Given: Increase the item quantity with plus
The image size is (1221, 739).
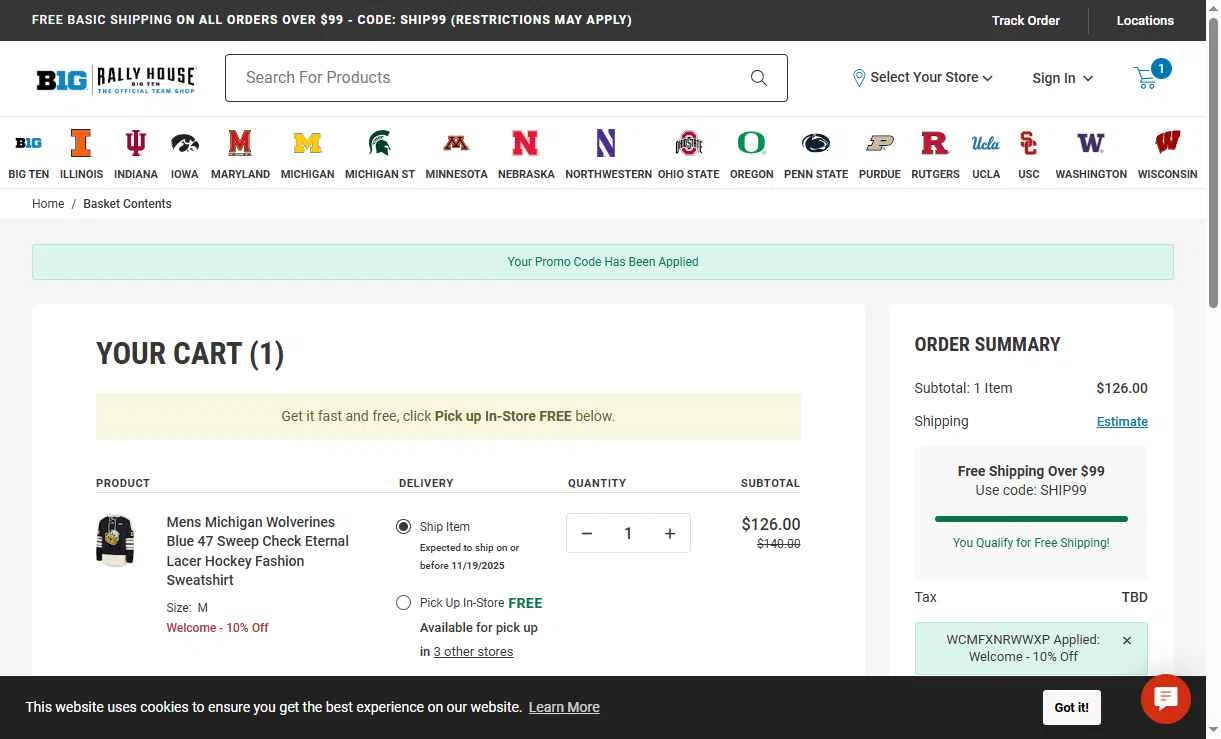Looking at the screenshot, I should [x=670, y=534].
